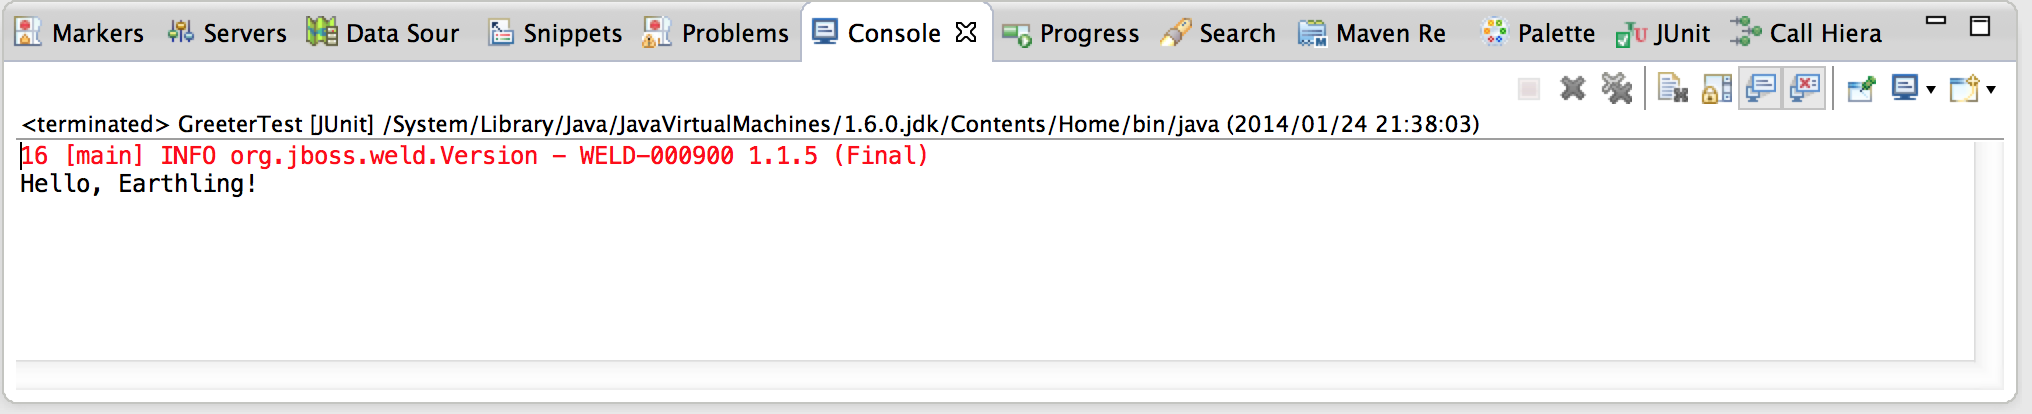
Task: Toggle Show Console on standard output change
Action: (x=1761, y=88)
